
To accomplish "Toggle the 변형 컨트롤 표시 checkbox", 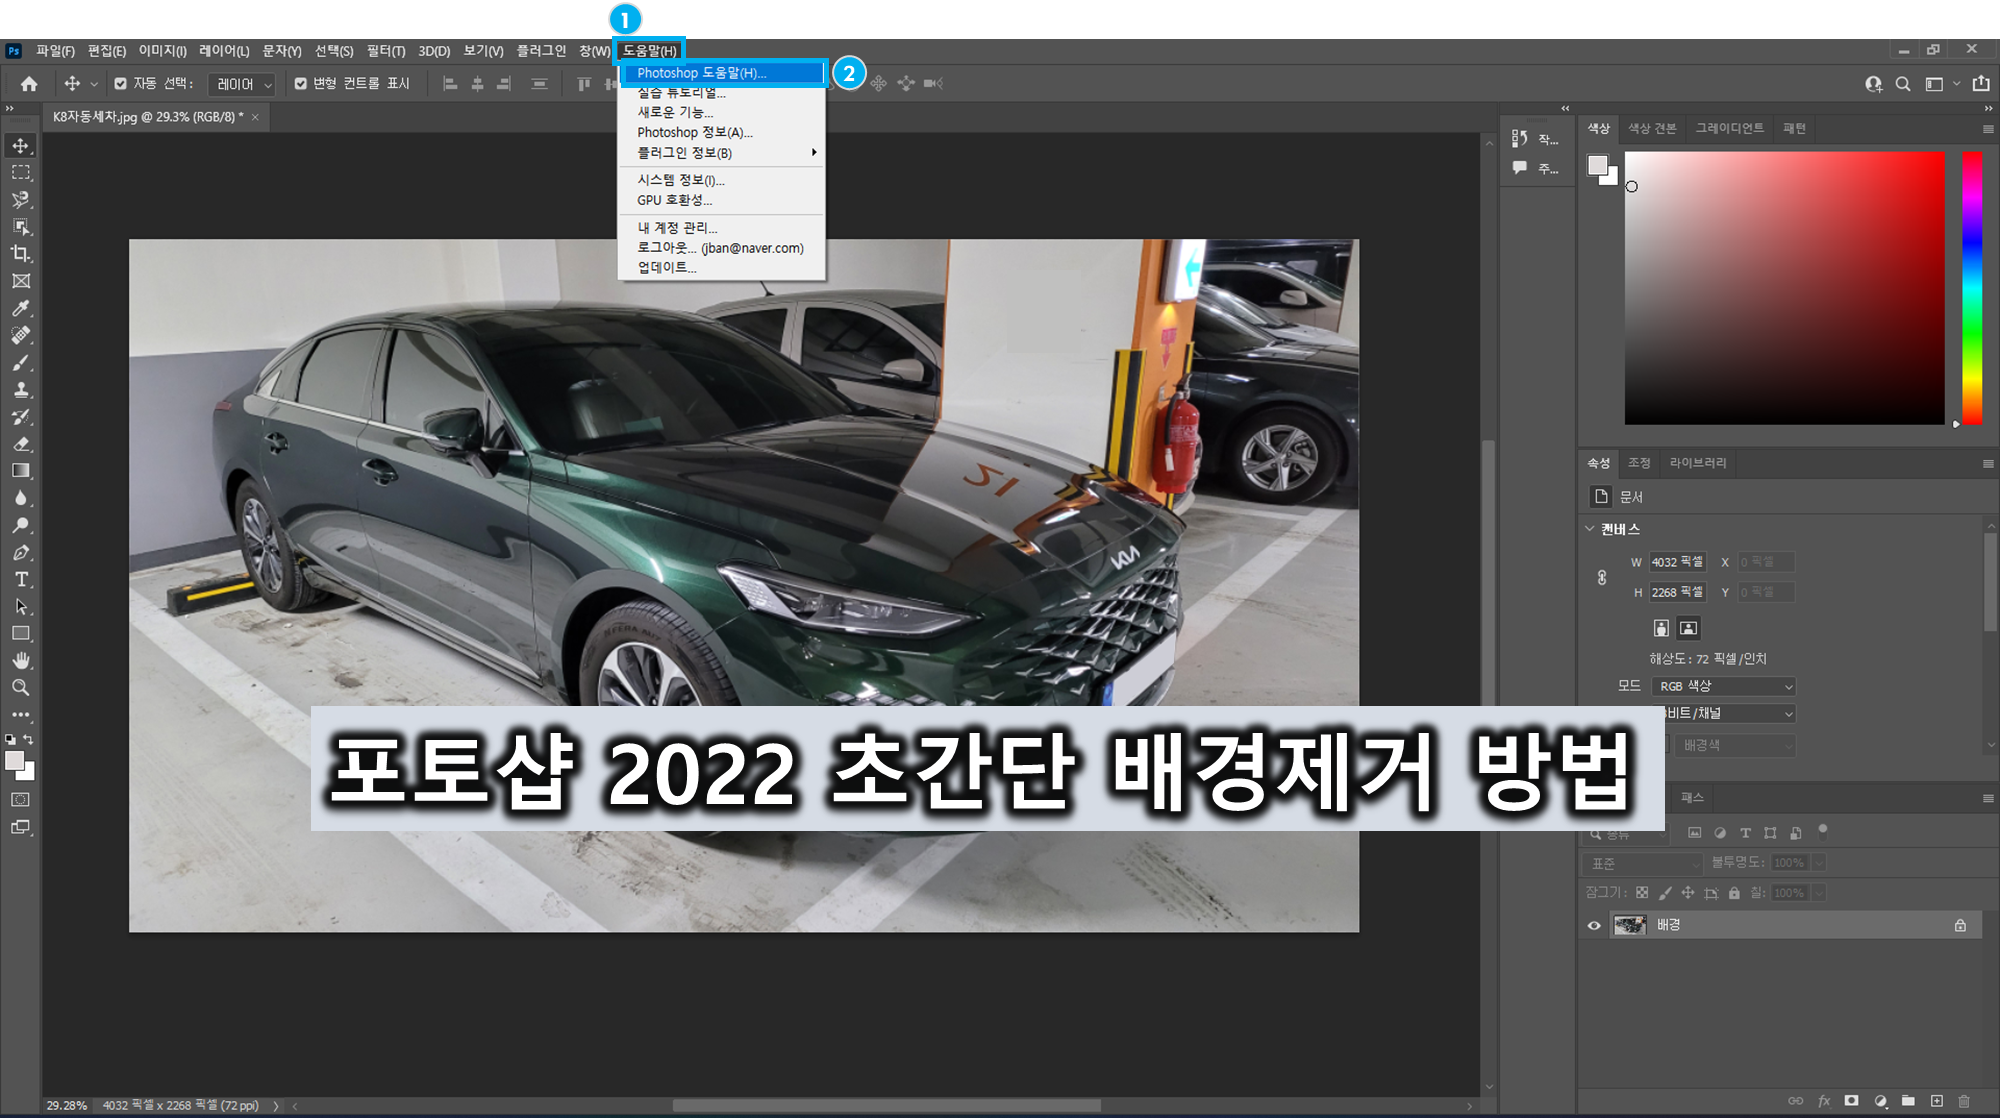I will pyautogui.click(x=300, y=84).
